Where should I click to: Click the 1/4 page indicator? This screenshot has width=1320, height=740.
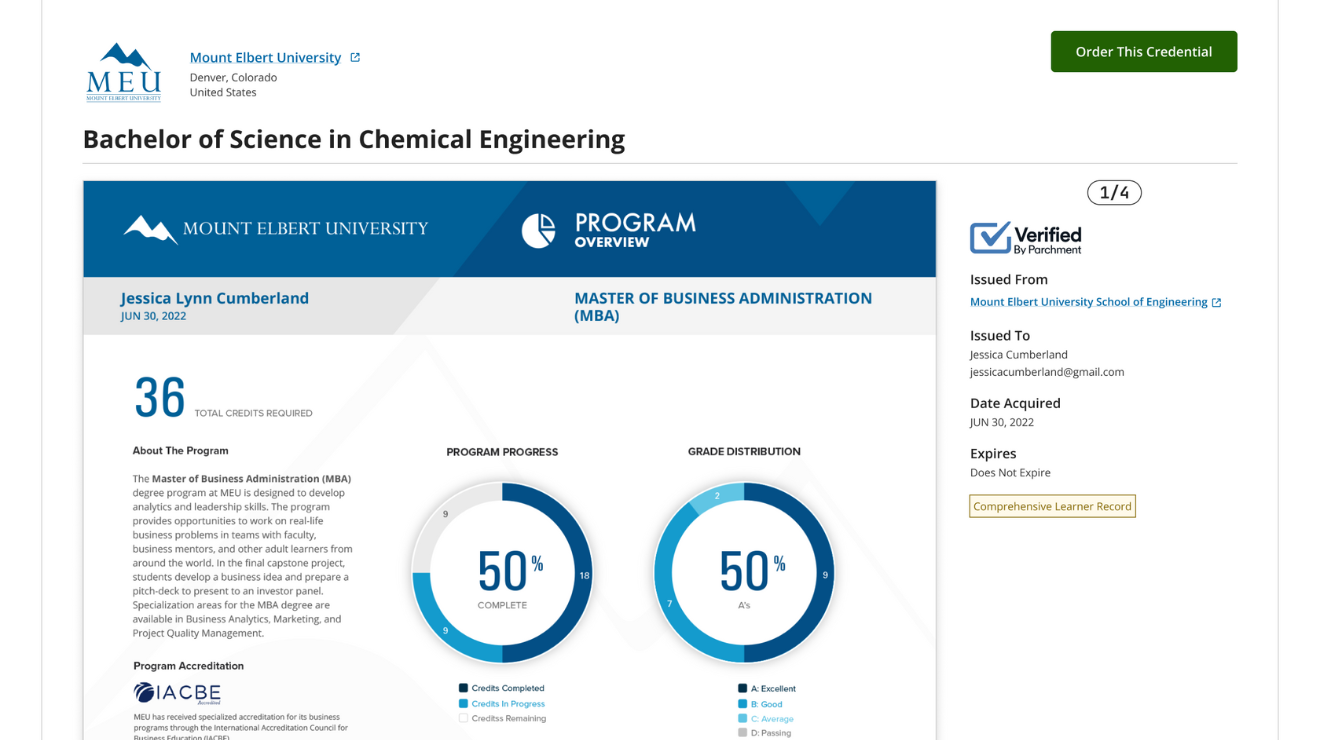coord(1114,192)
